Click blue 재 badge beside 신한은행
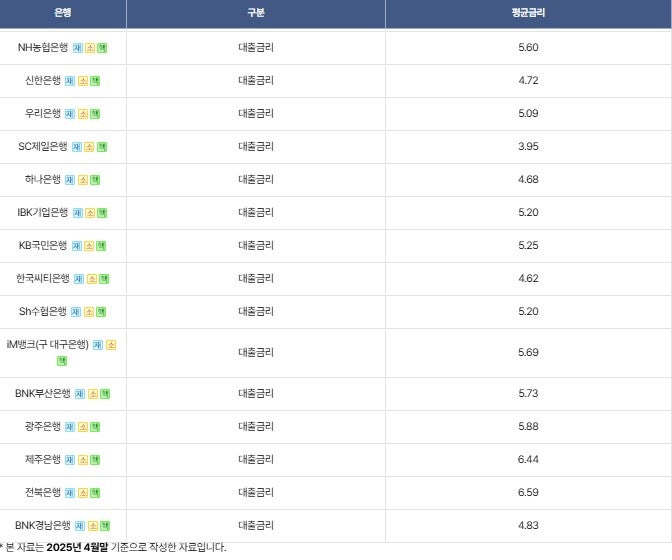Viewport: 672px width, 560px height. click(70, 81)
